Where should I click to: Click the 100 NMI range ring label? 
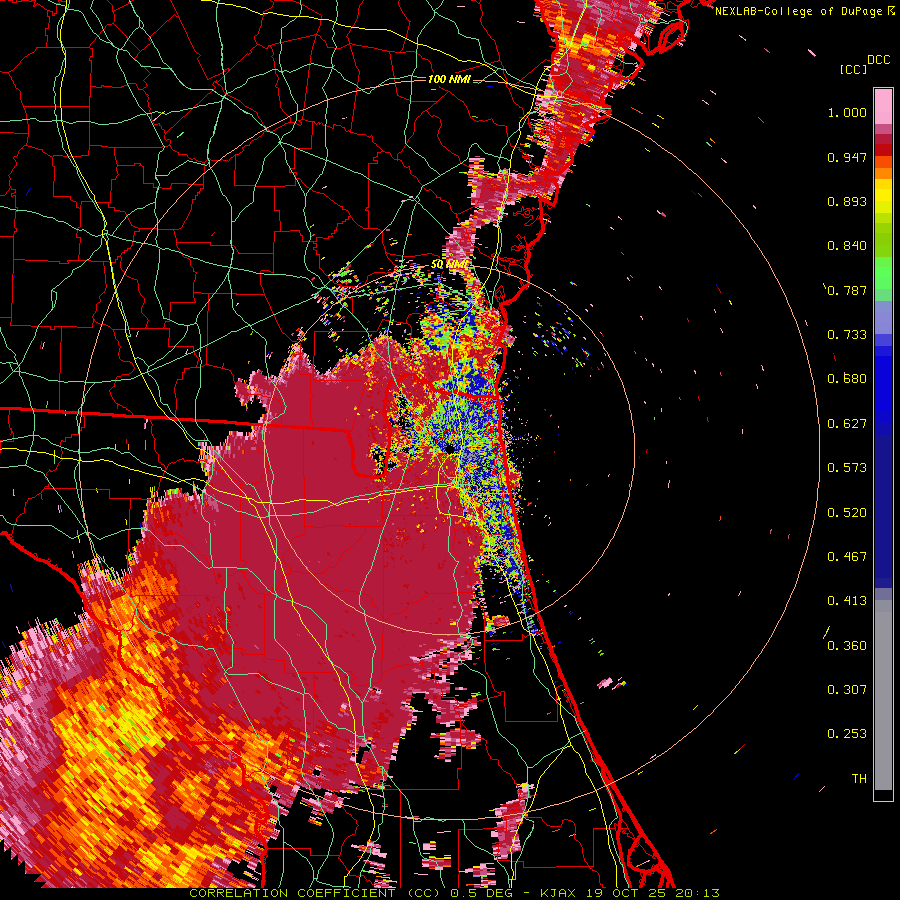(x=449, y=79)
